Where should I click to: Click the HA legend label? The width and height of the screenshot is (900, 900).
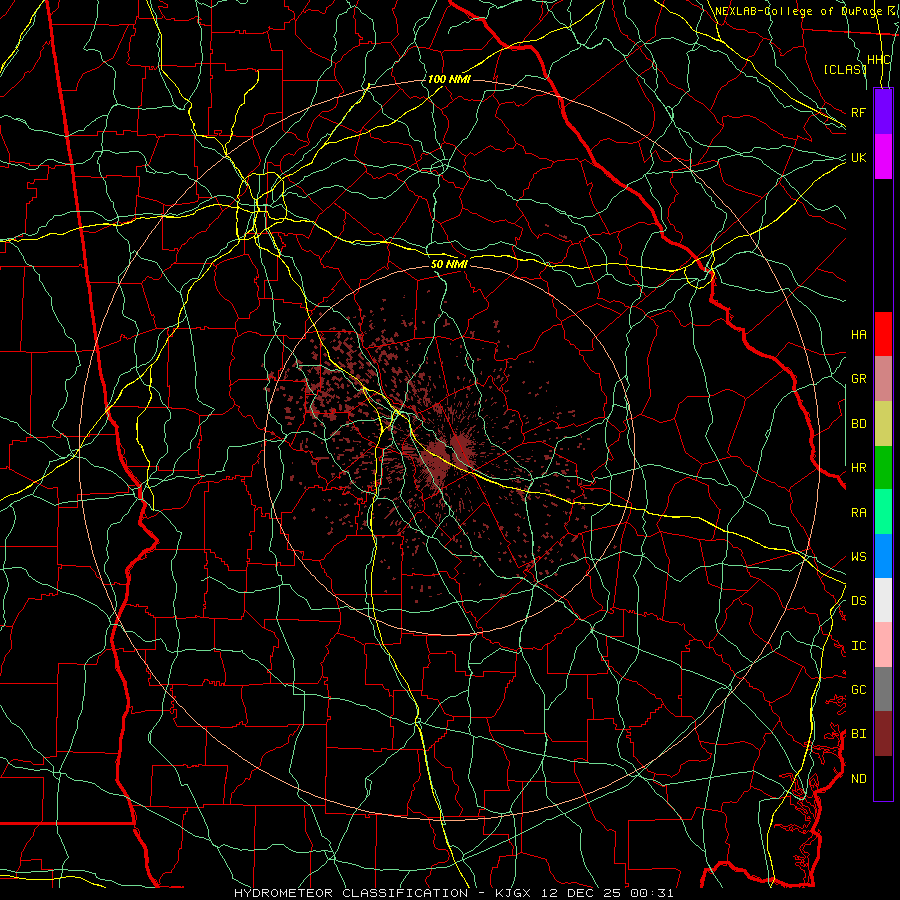(x=859, y=335)
